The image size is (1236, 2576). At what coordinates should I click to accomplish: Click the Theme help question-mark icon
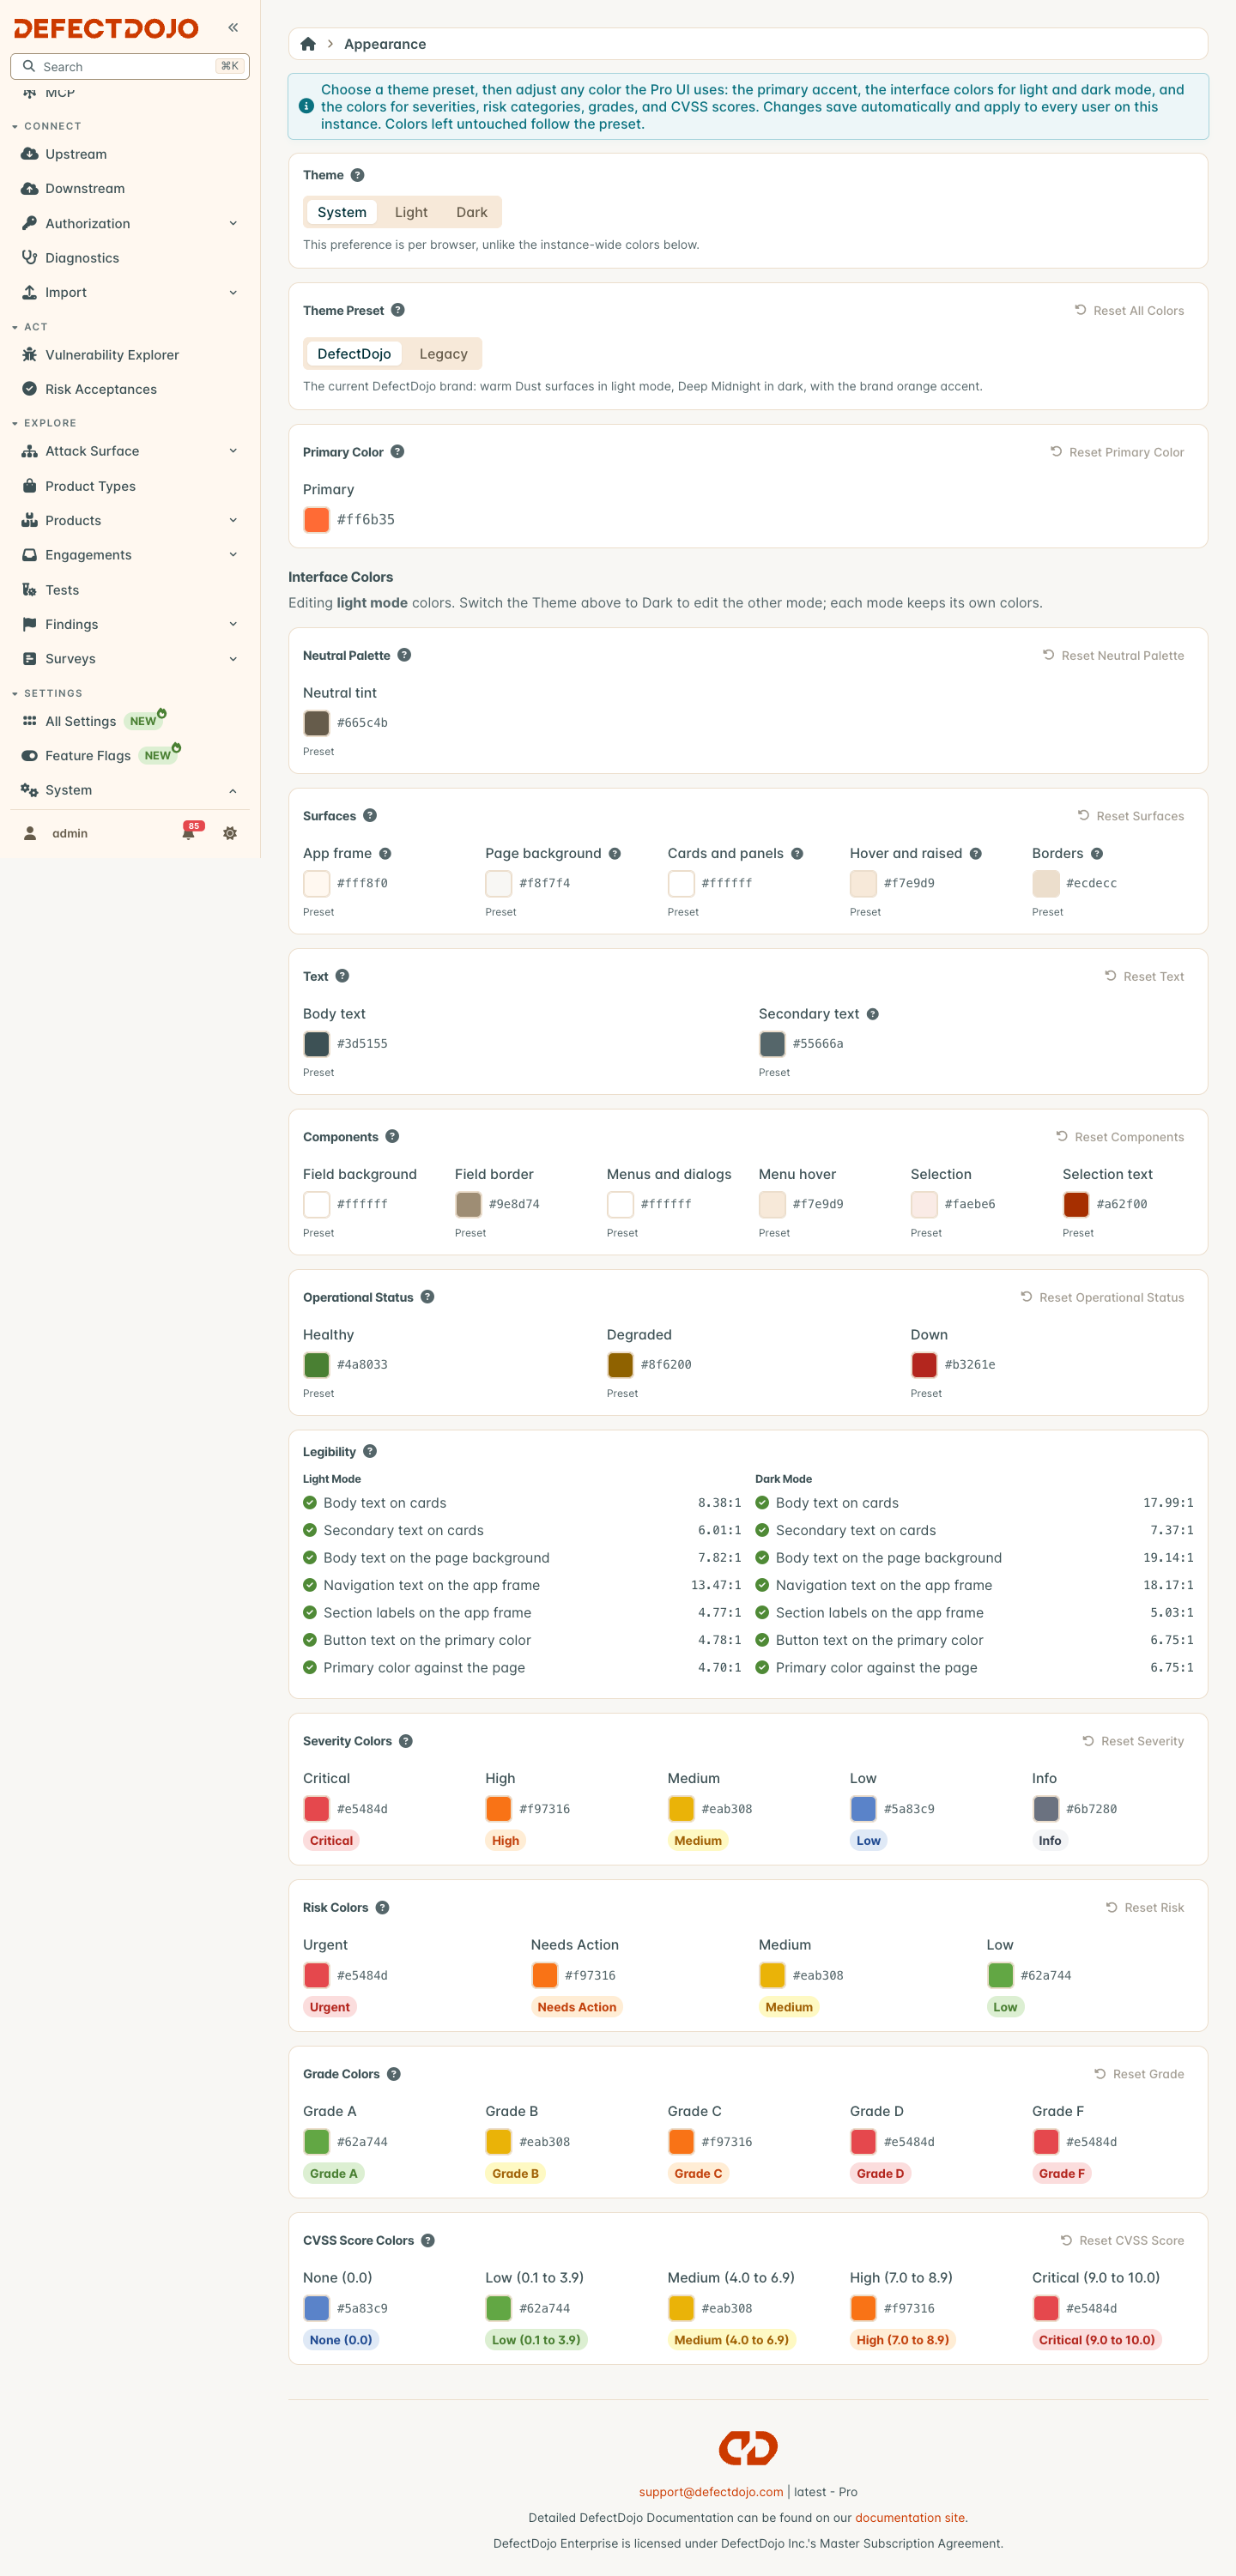[x=357, y=175]
